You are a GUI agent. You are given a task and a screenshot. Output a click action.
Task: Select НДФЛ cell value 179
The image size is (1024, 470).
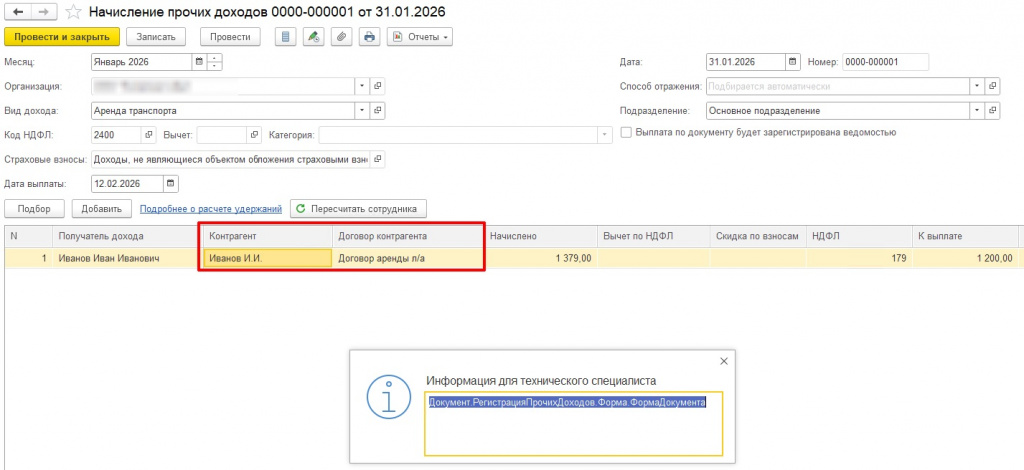tap(859, 258)
